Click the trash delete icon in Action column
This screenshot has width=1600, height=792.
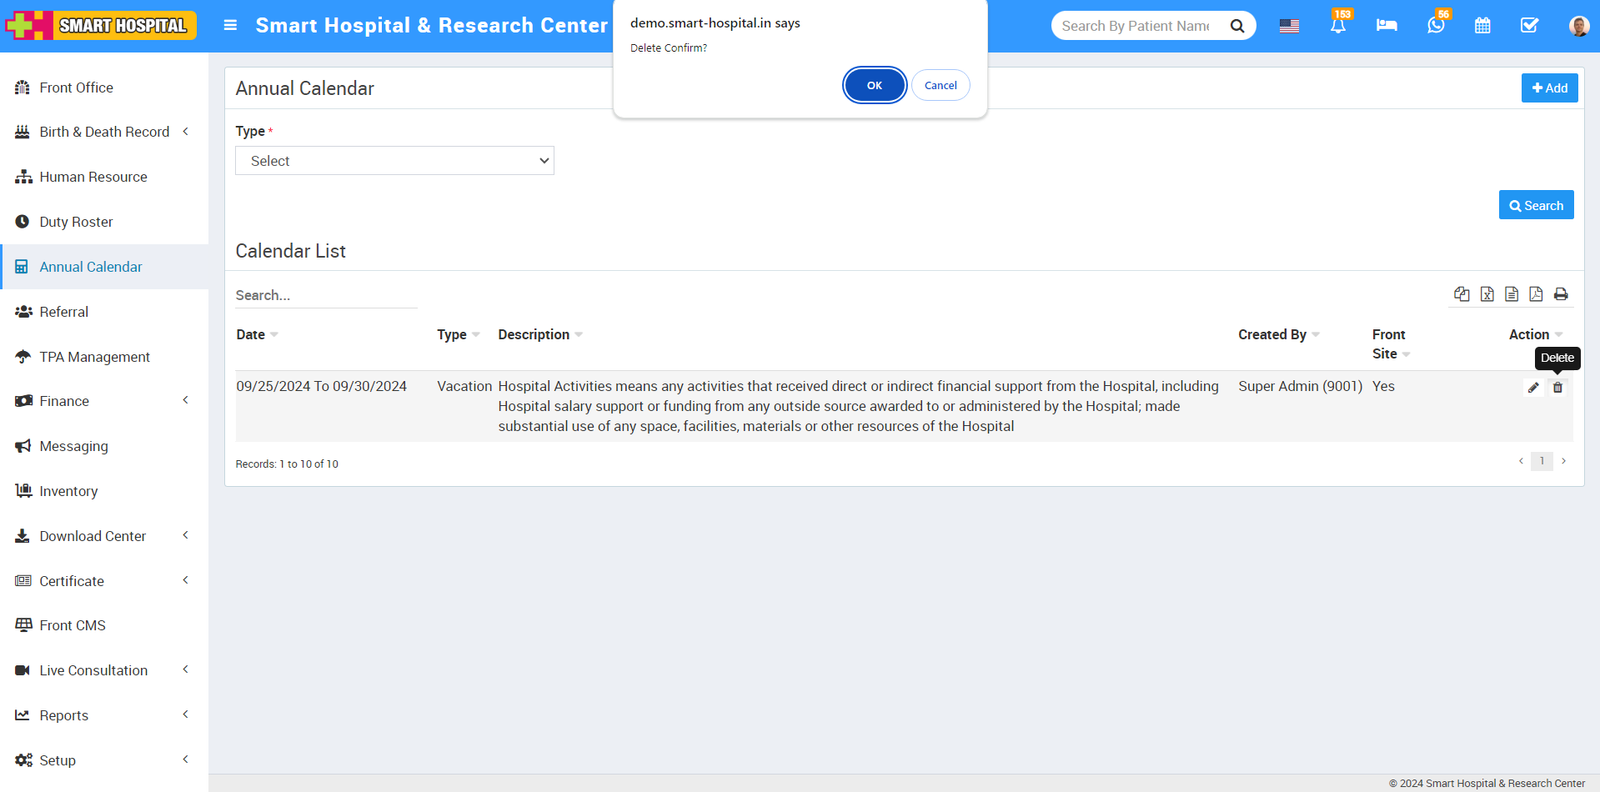[1557, 388]
